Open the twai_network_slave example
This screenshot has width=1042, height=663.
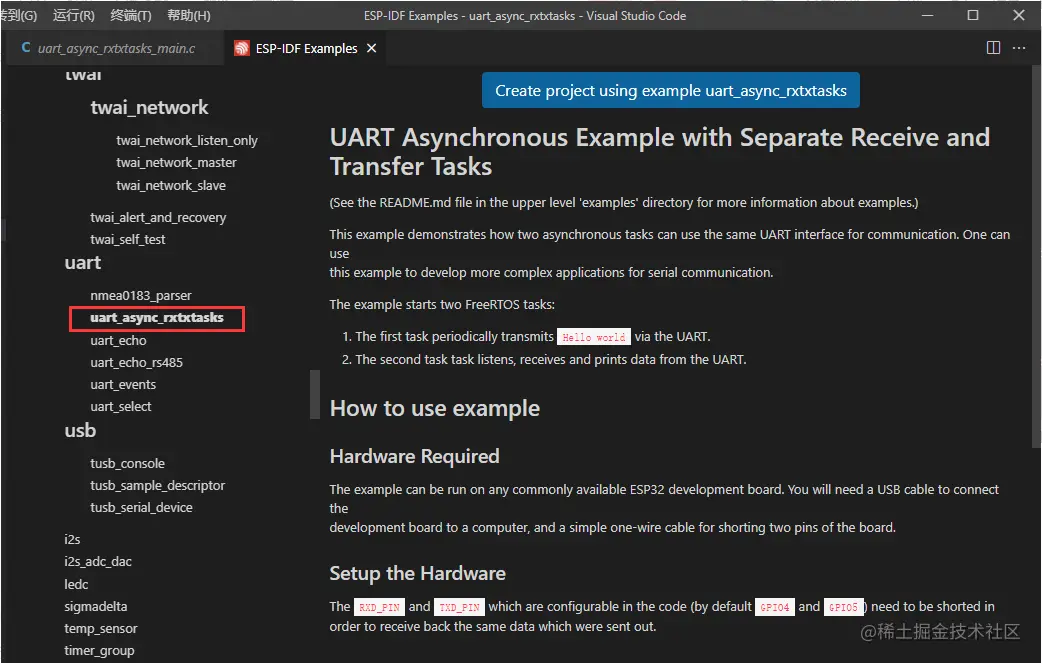pyautogui.click(x=171, y=185)
